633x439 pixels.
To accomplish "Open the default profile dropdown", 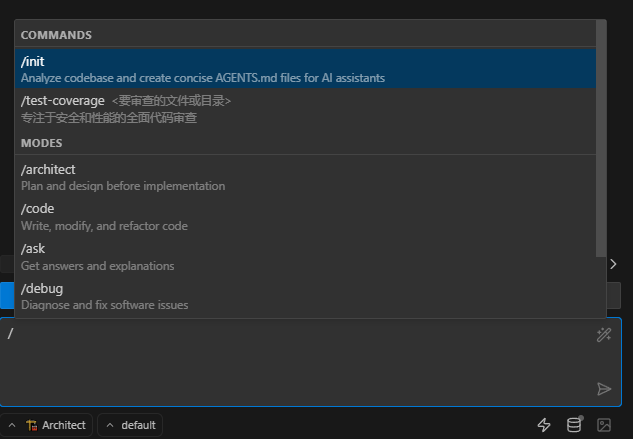I will pos(130,425).
